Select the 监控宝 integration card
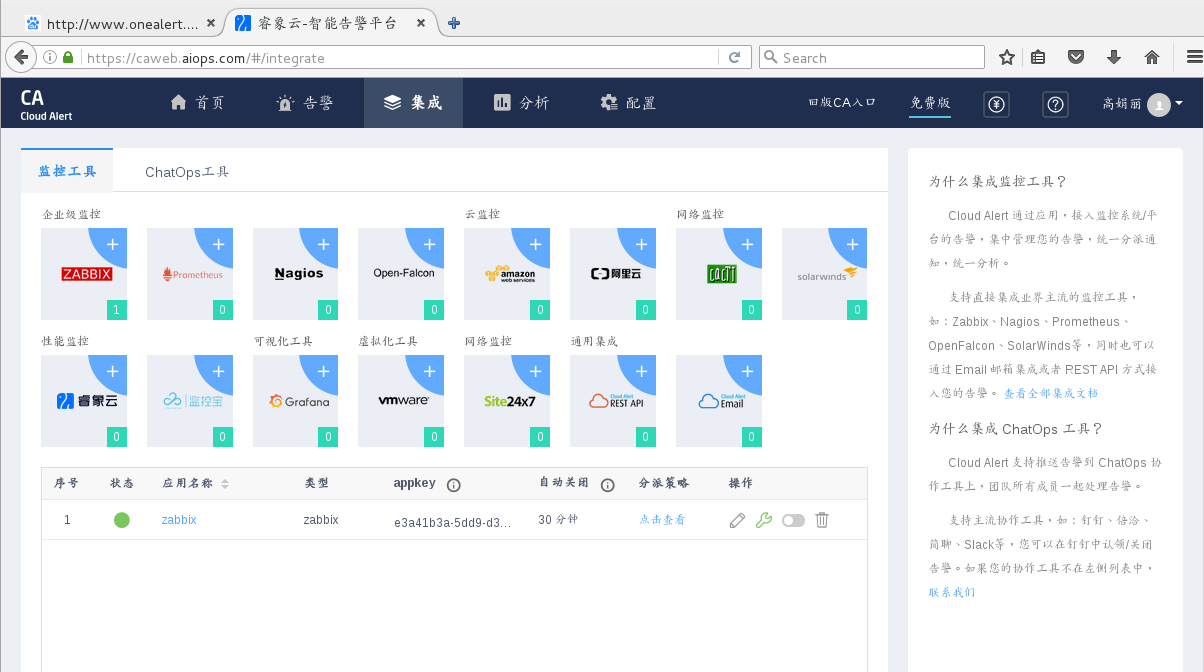 pos(189,401)
